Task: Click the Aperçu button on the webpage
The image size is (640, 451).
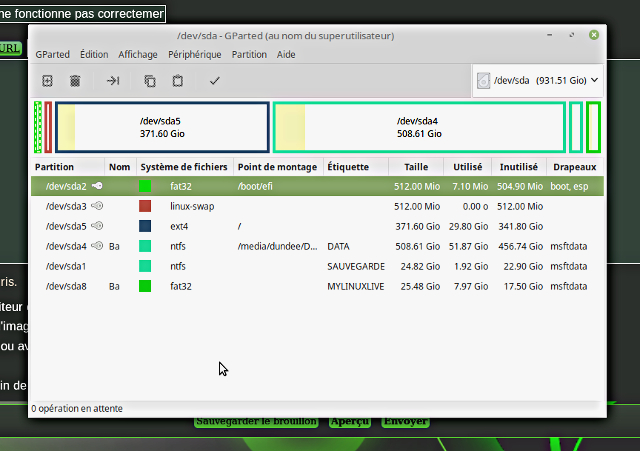Action: tap(350, 422)
